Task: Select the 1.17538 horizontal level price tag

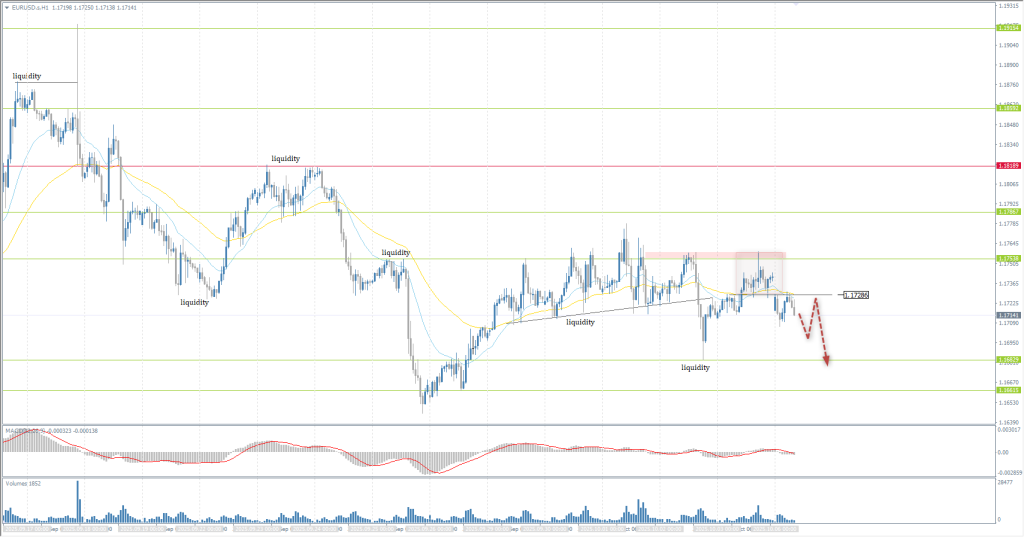Action: 1007,259
